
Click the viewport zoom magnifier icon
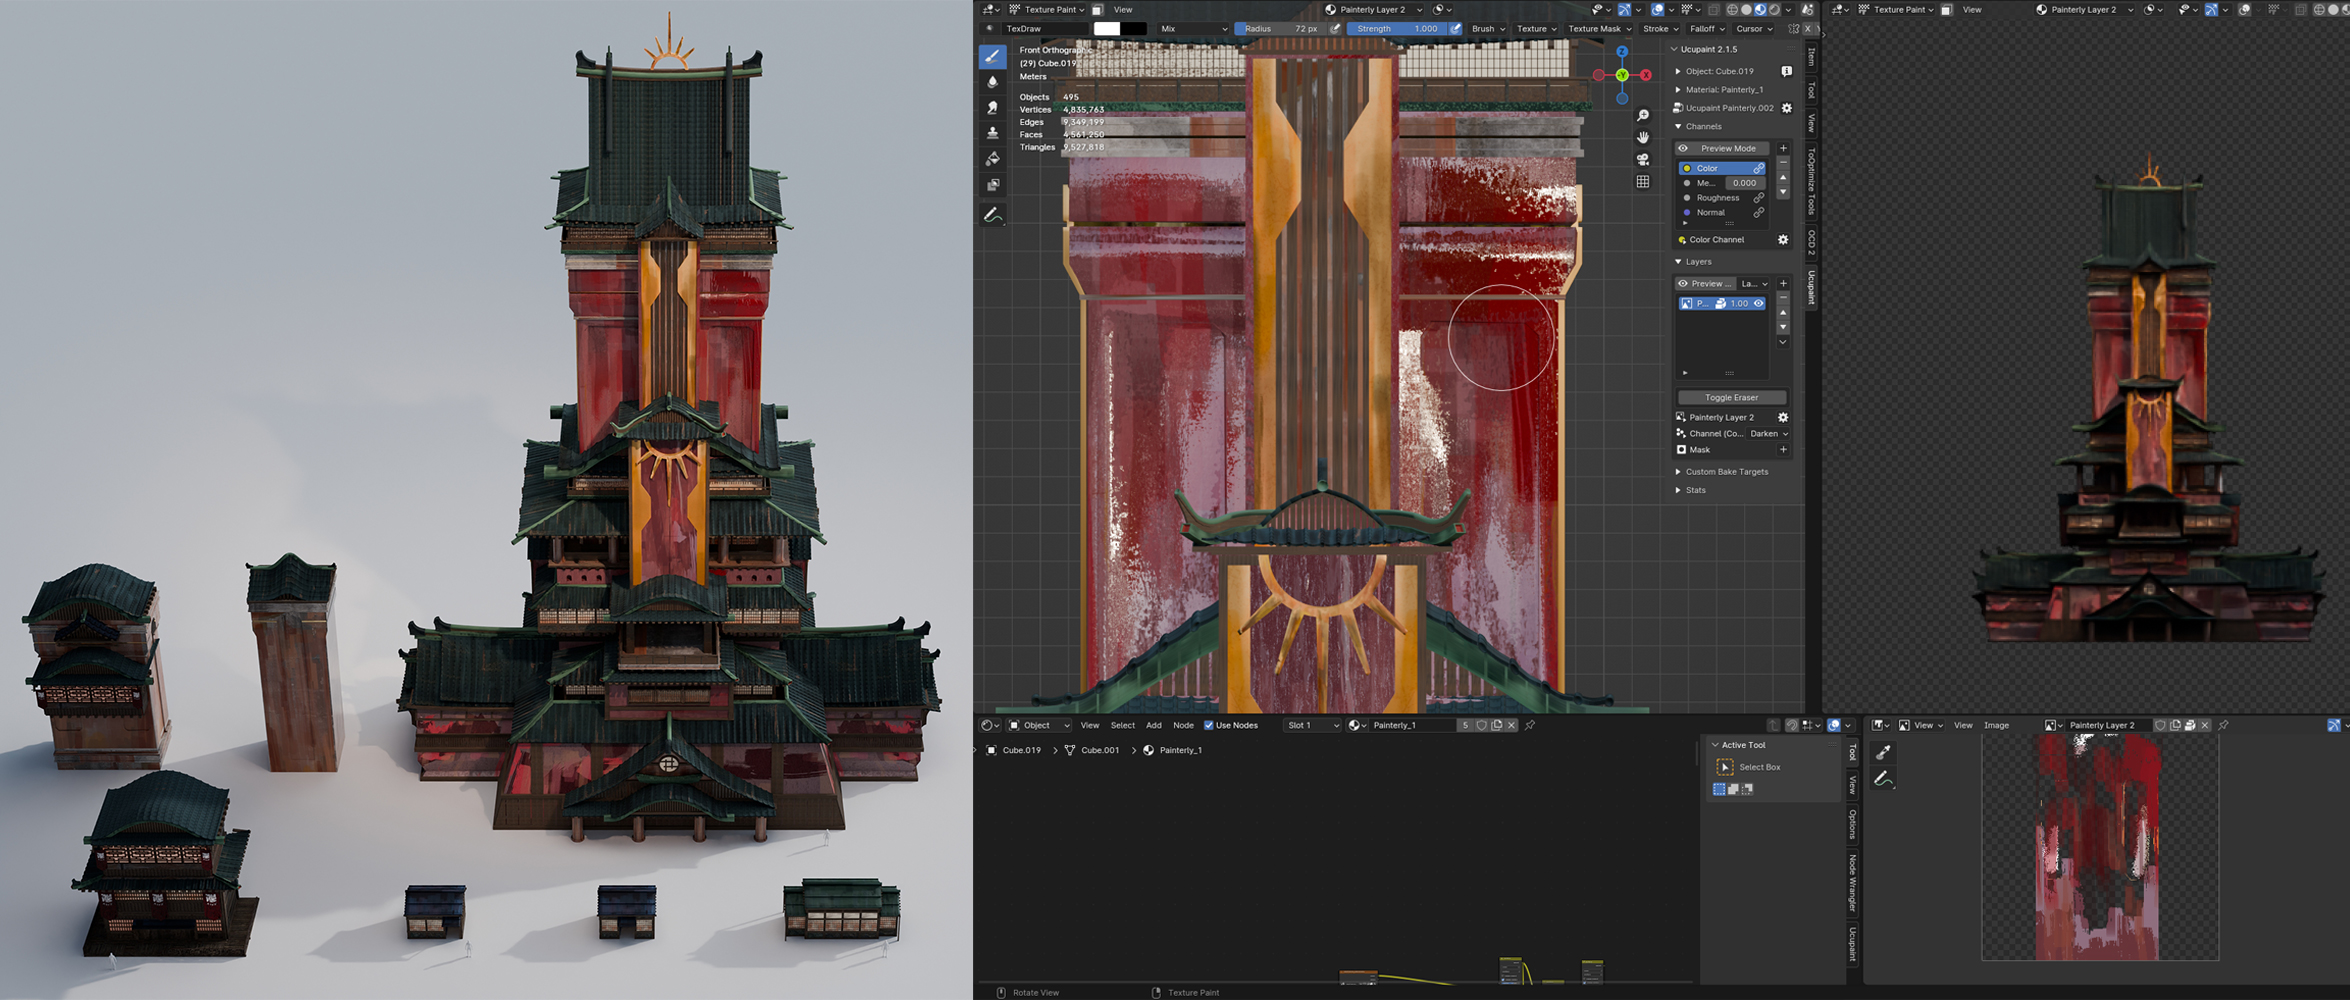[1643, 116]
